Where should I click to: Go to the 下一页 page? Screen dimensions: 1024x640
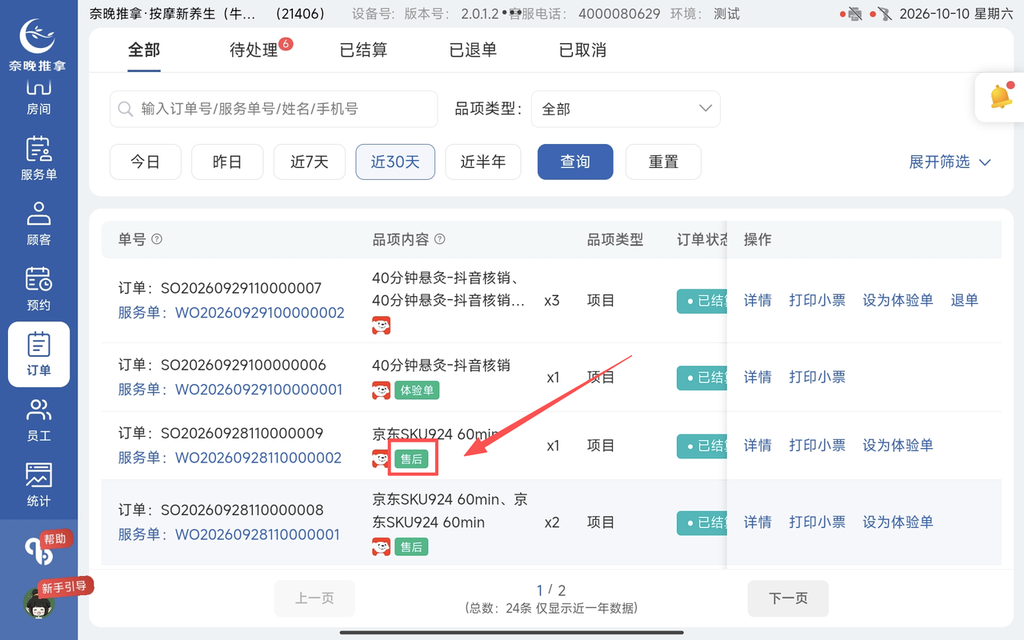(788, 598)
